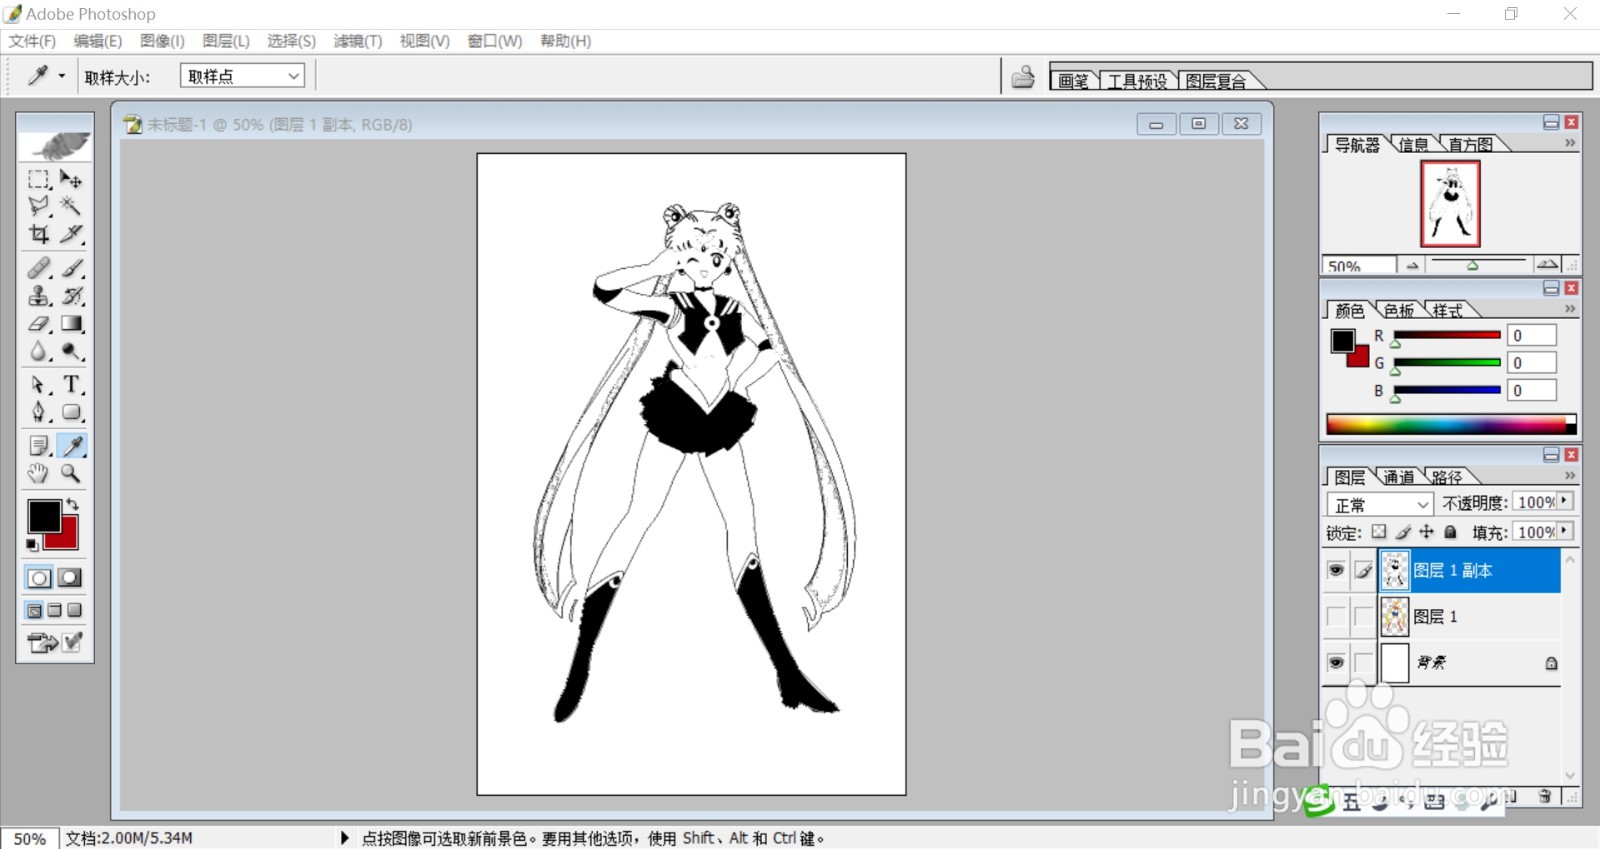Select the Polygonal Lasso tool
1600x849 pixels.
coord(39,206)
